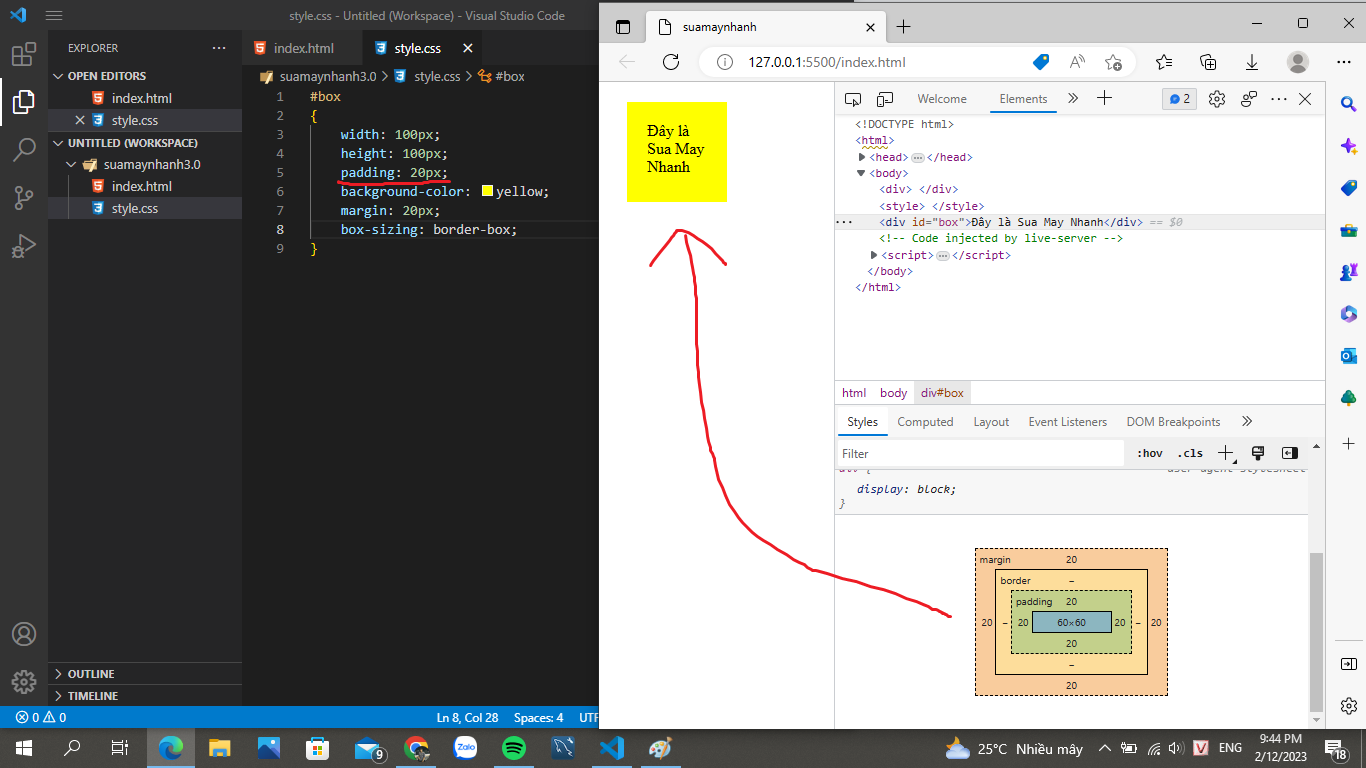Select html in DevTools breadcrumb
Image resolution: width=1366 pixels, height=768 pixels.
pyautogui.click(x=854, y=393)
